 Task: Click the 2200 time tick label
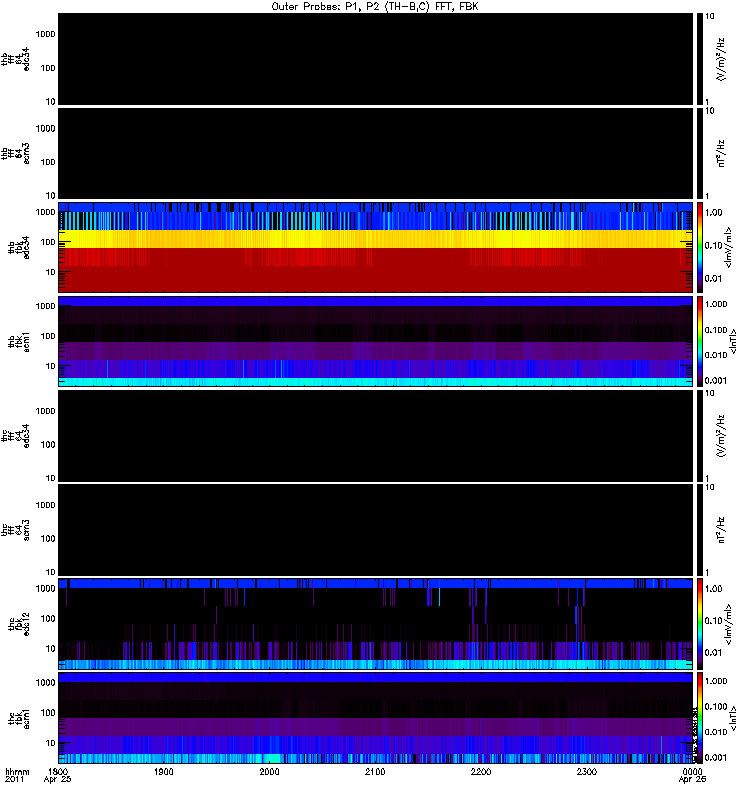pos(481,771)
